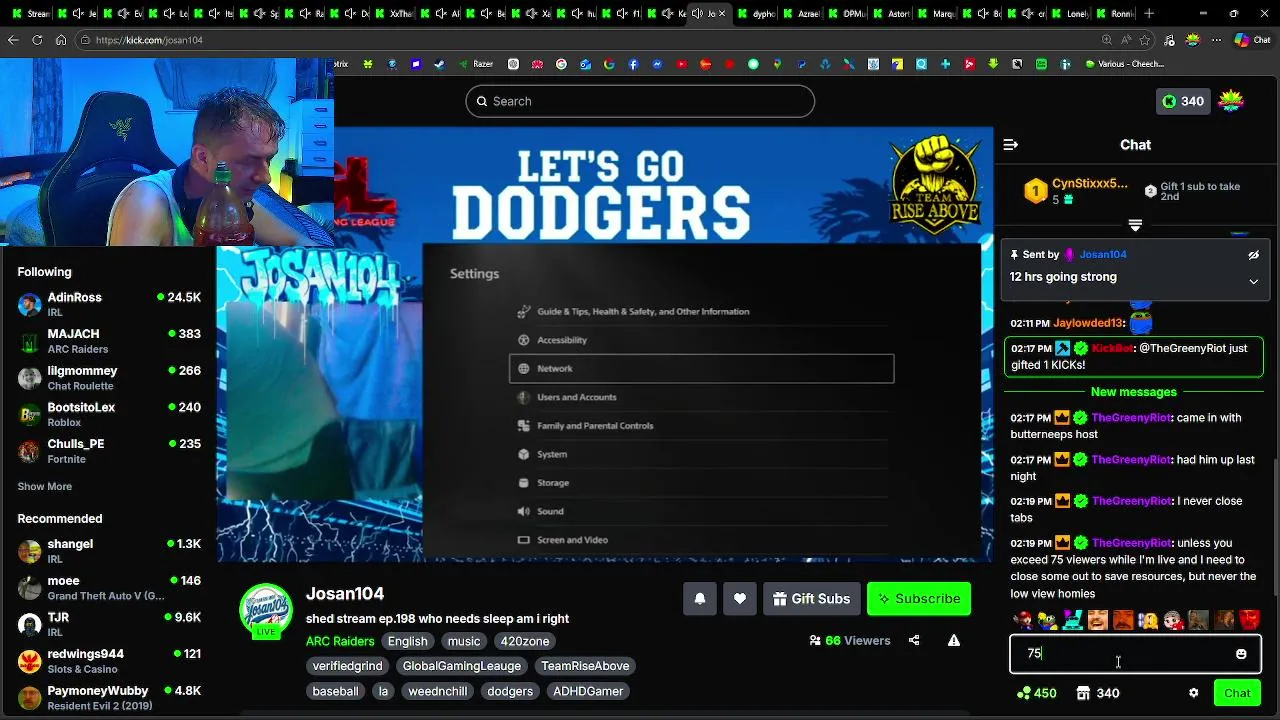Image resolution: width=1280 pixels, height=720 pixels.
Task: Open the YouTube bookmark icon
Action: tap(681, 64)
